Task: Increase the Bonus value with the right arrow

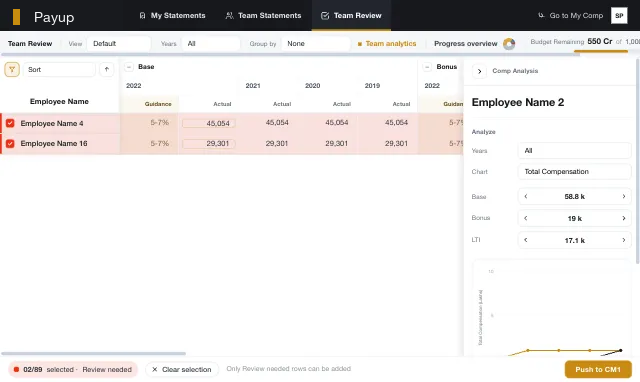Action: [624, 218]
